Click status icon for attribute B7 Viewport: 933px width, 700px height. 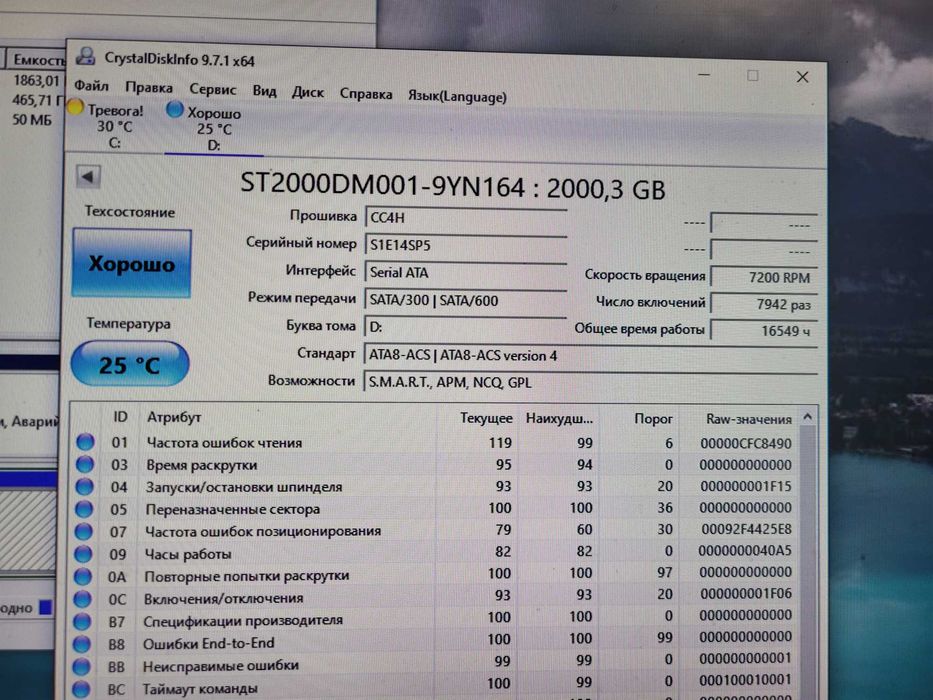[x=82, y=621]
